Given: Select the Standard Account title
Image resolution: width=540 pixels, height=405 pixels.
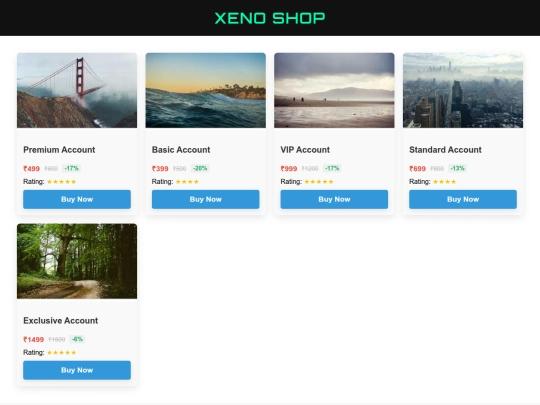Looking at the screenshot, I should [445, 150].
